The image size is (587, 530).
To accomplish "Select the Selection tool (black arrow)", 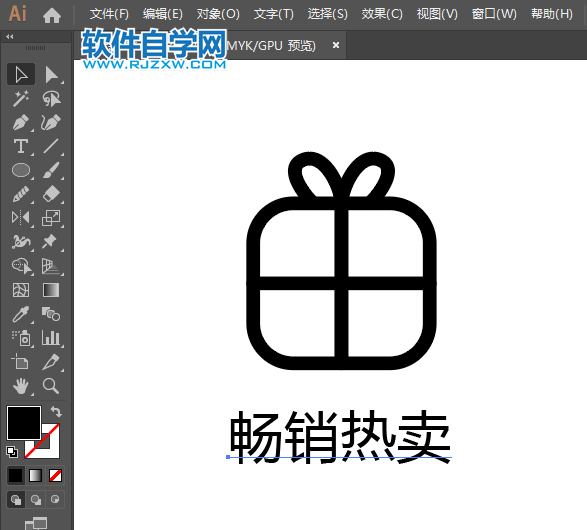I will pyautogui.click(x=21, y=74).
